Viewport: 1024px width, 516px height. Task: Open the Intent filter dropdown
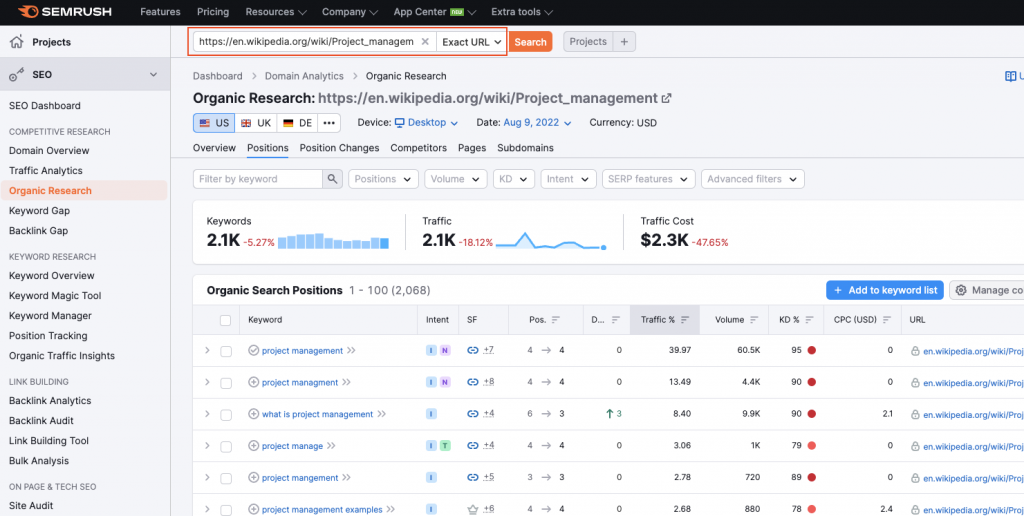568,179
